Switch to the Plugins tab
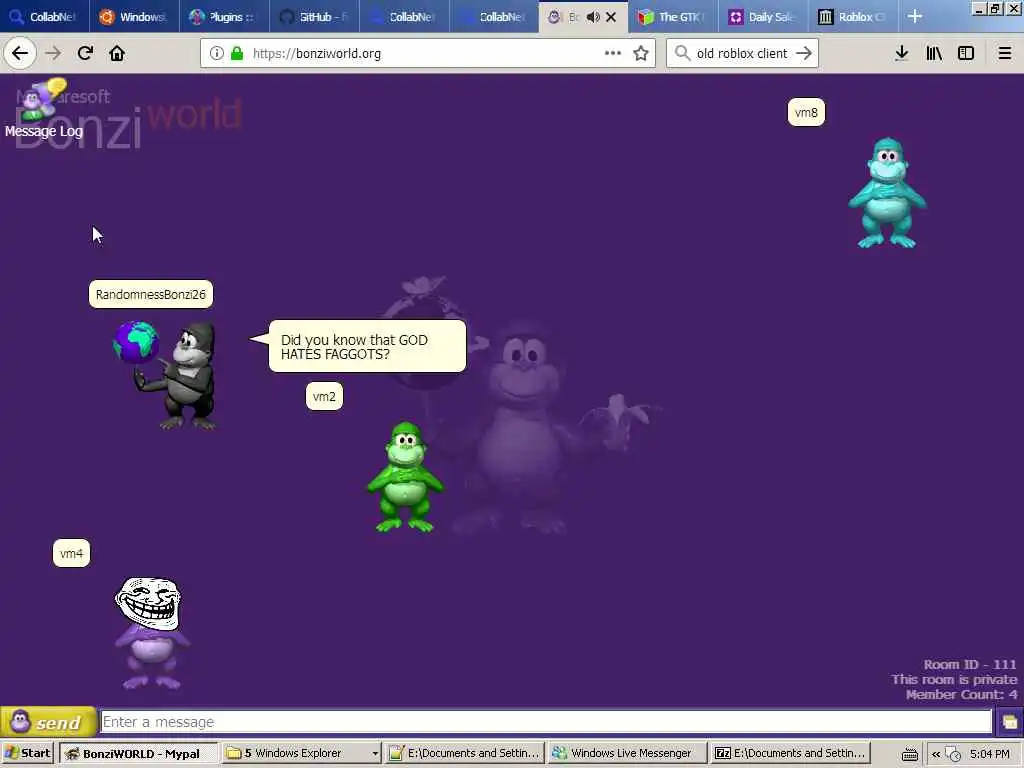The width and height of the screenshot is (1024, 768). pyautogui.click(x=224, y=17)
